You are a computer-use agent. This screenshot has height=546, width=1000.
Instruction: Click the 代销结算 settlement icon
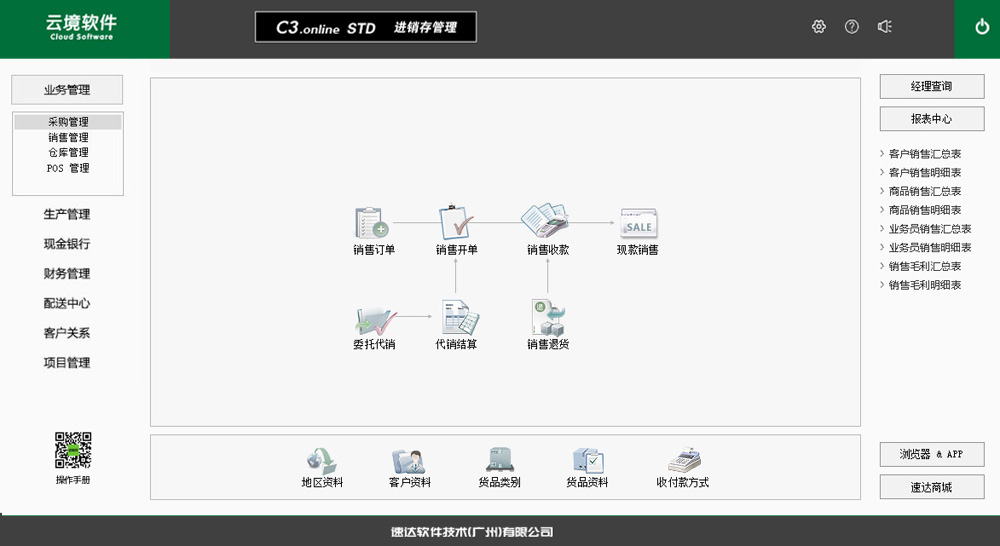click(457, 319)
